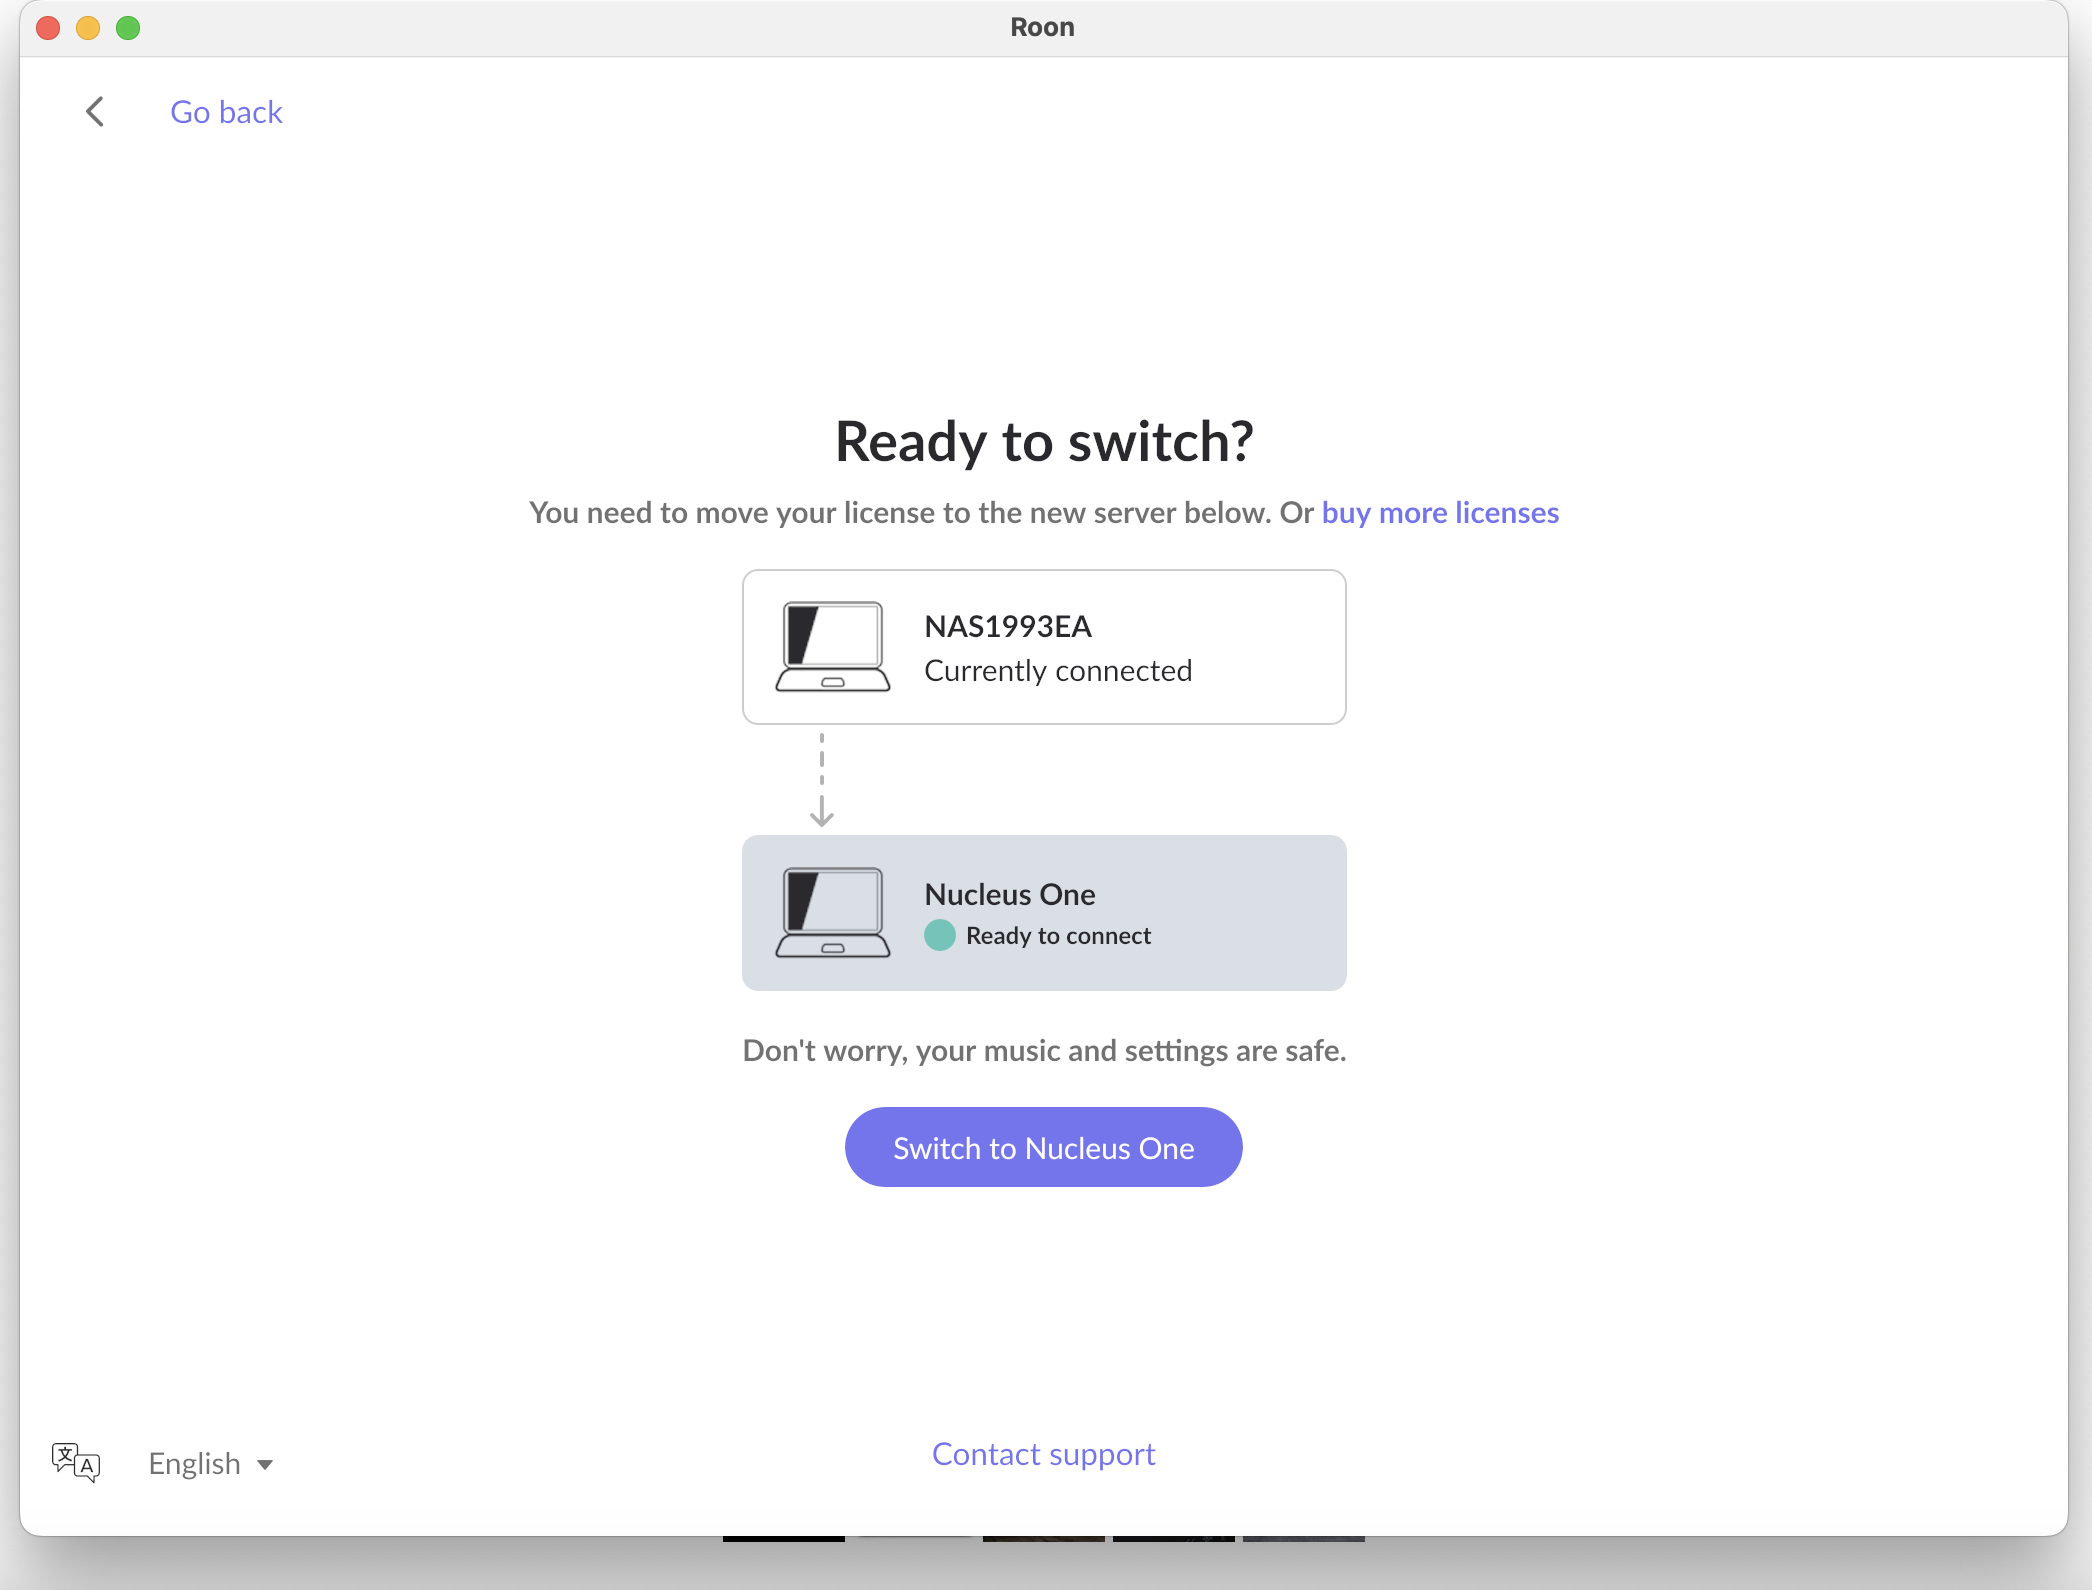Click the Ready to switch heading
This screenshot has height=1590, width=2092.
[x=1044, y=441]
